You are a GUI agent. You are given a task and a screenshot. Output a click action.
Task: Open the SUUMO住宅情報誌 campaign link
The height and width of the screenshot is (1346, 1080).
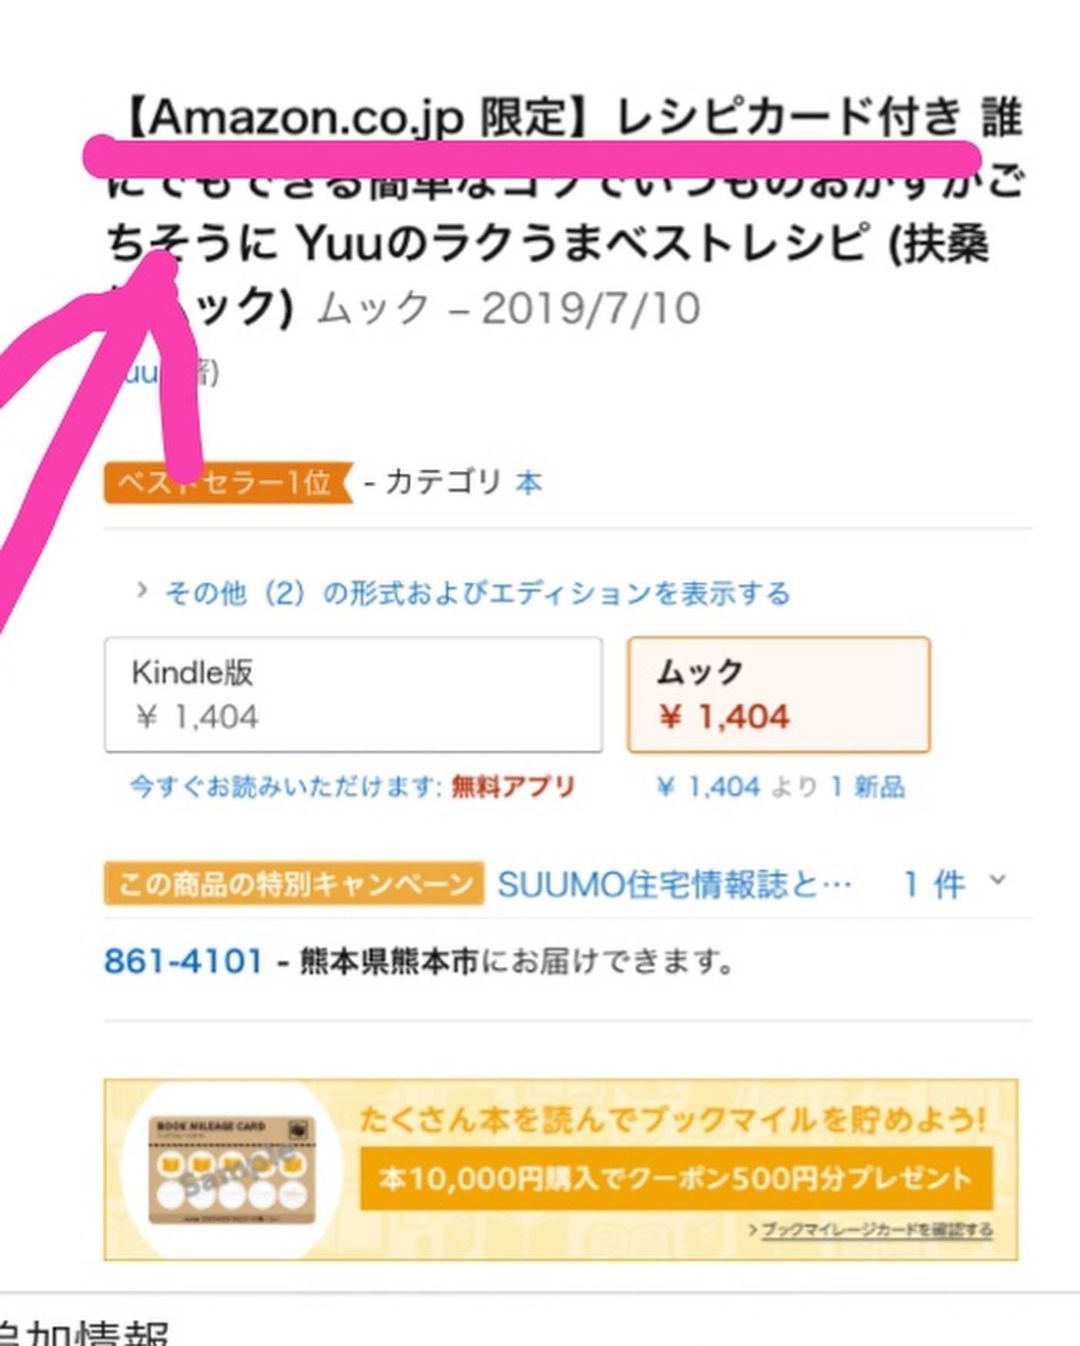pos(674,884)
